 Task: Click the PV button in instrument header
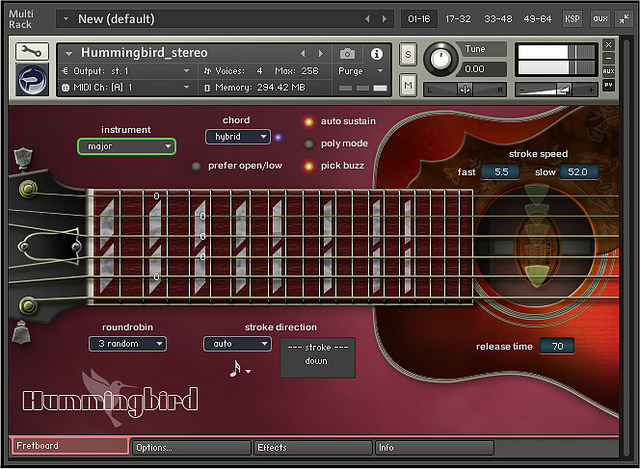(x=608, y=85)
